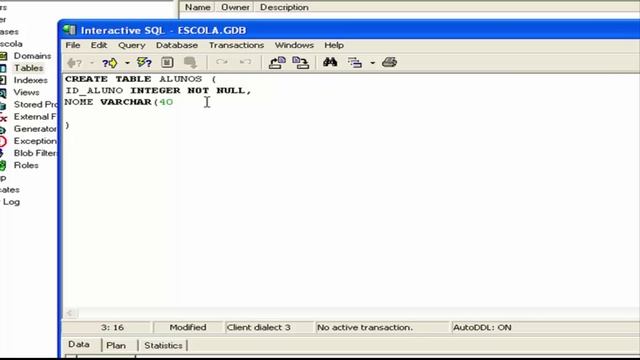Select Indexes in IBConsole tree
The width and height of the screenshot is (640, 360).
pyautogui.click(x=31, y=80)
